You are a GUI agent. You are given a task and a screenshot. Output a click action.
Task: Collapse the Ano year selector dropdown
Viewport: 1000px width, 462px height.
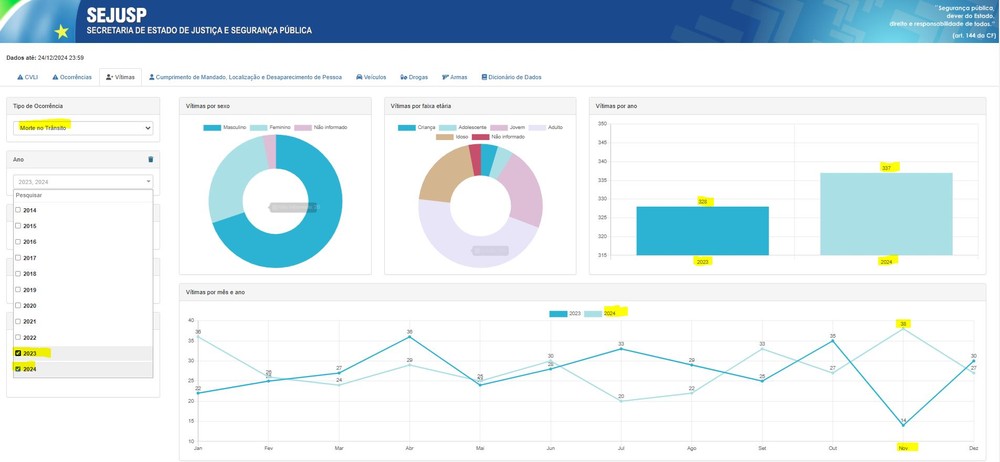tap(83, 181)
